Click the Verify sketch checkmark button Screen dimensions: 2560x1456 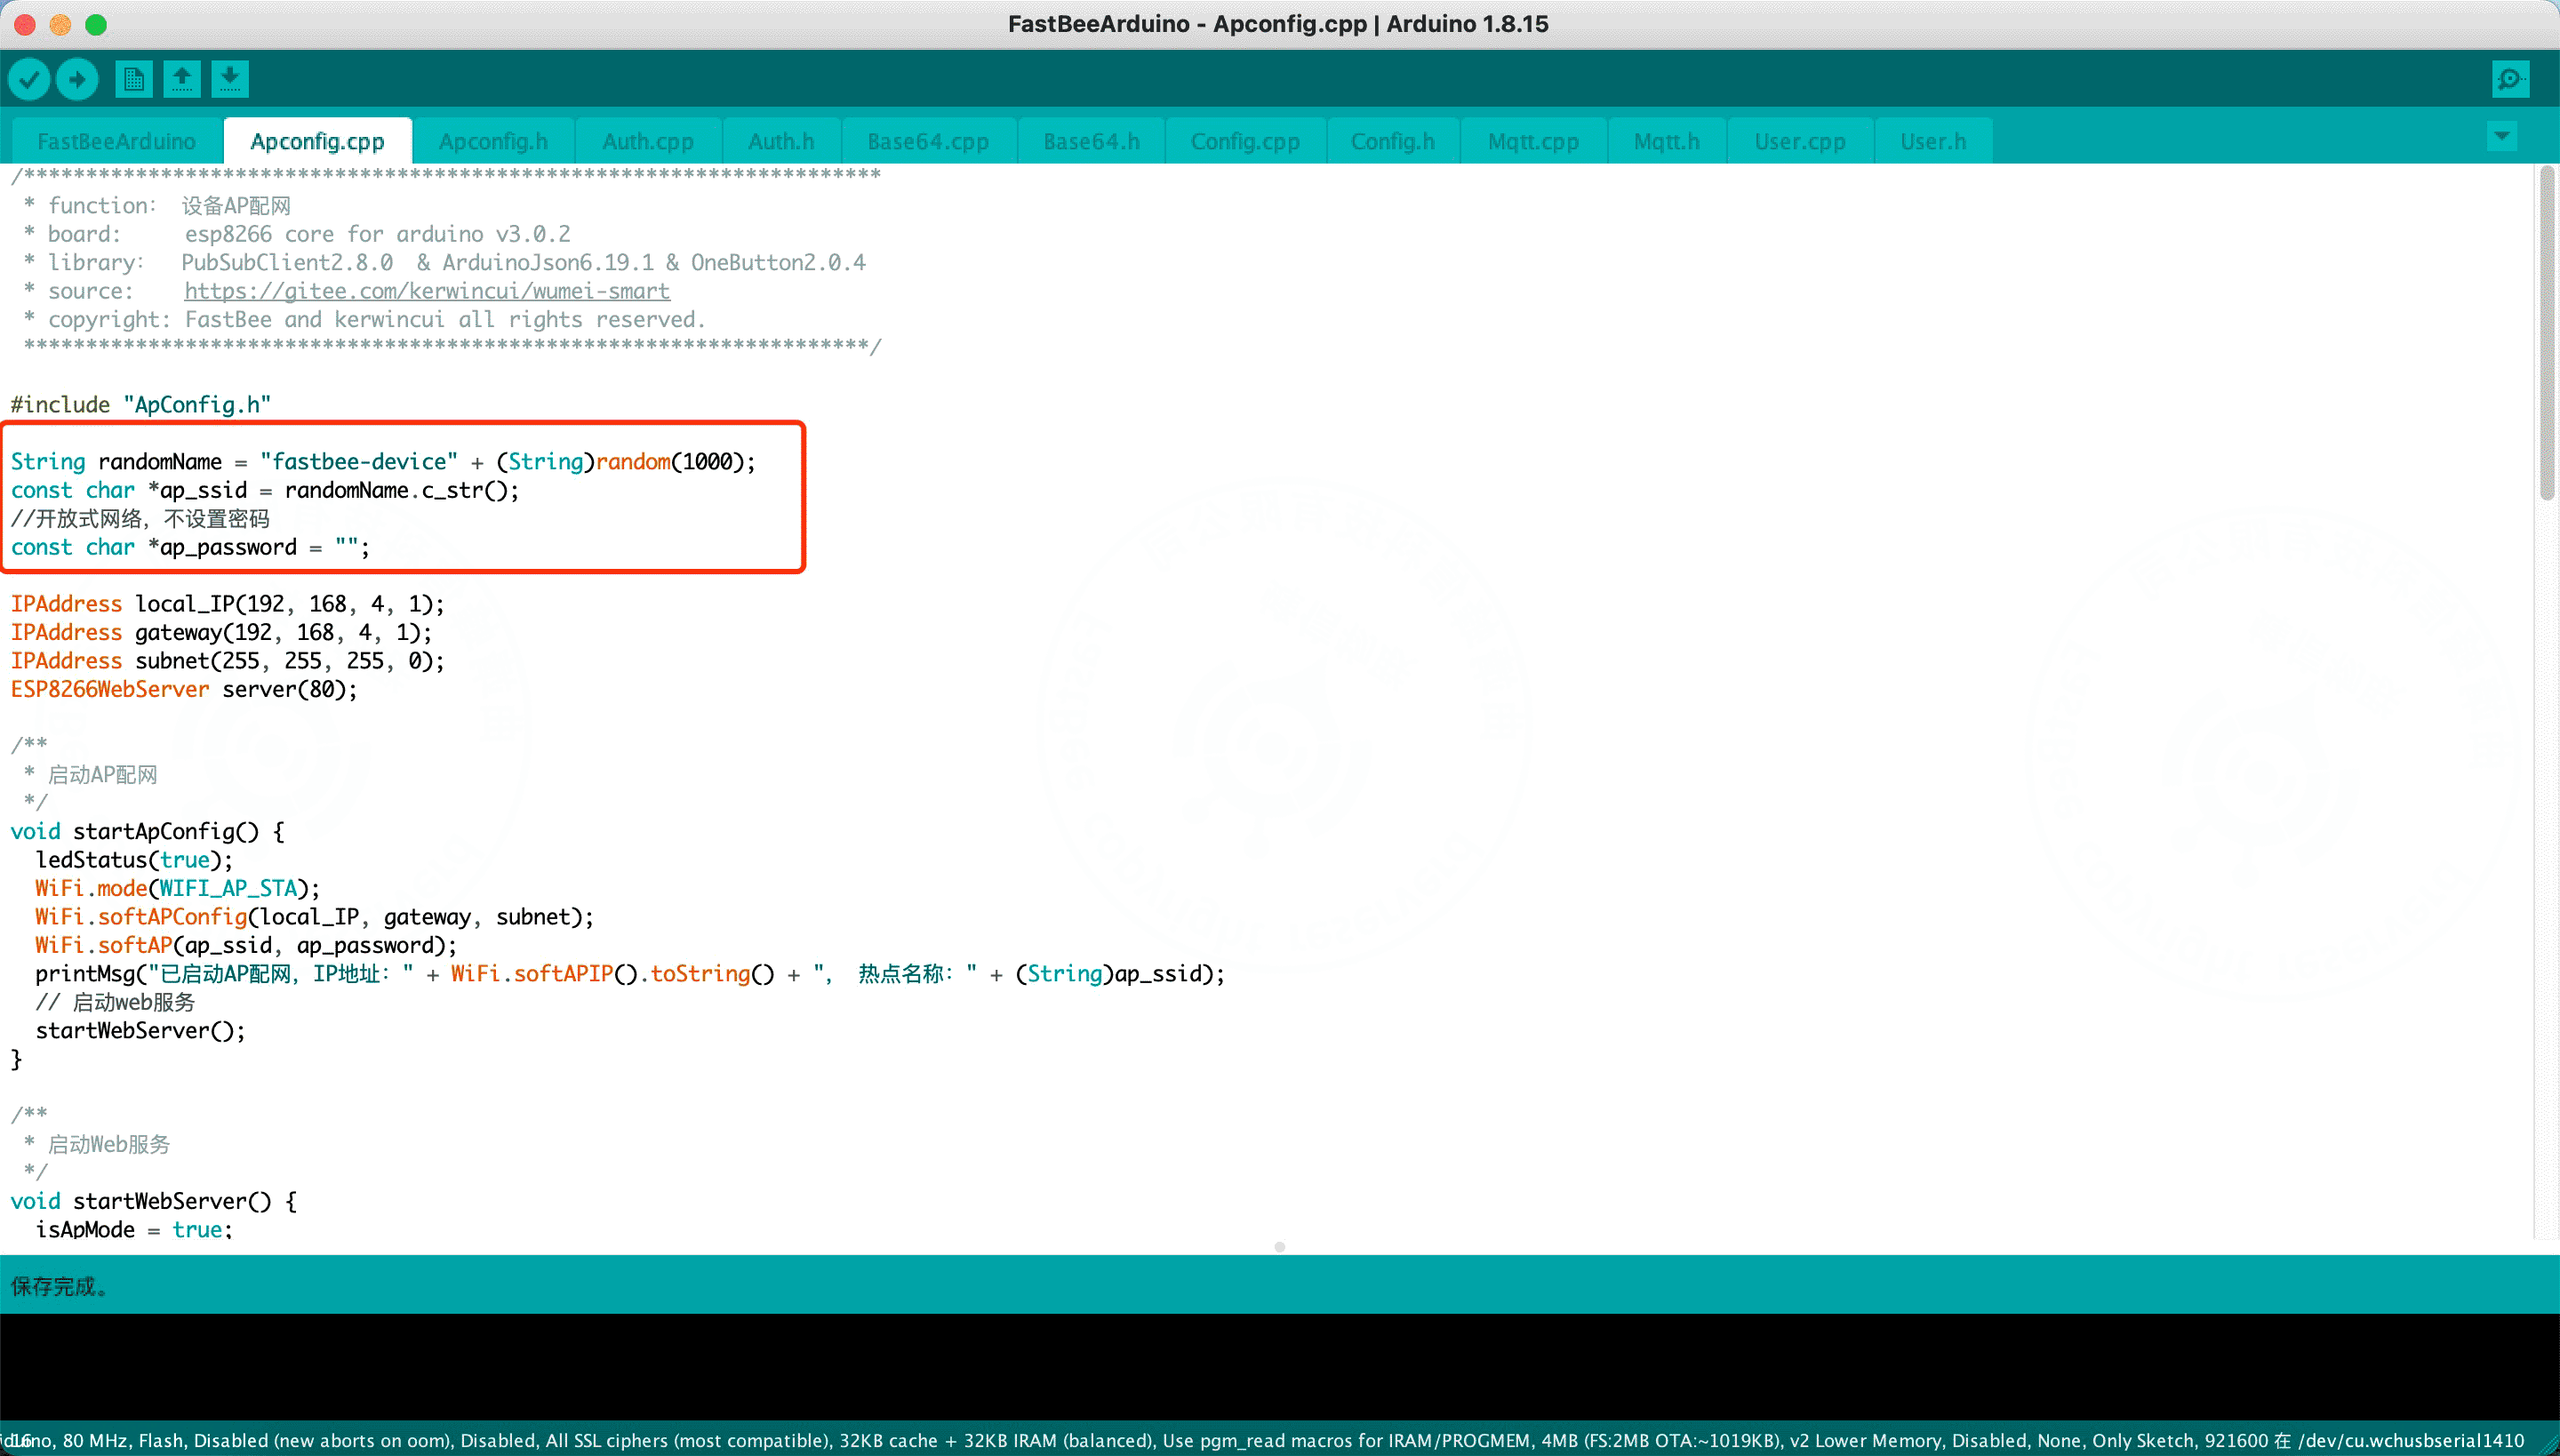(29, 79)
